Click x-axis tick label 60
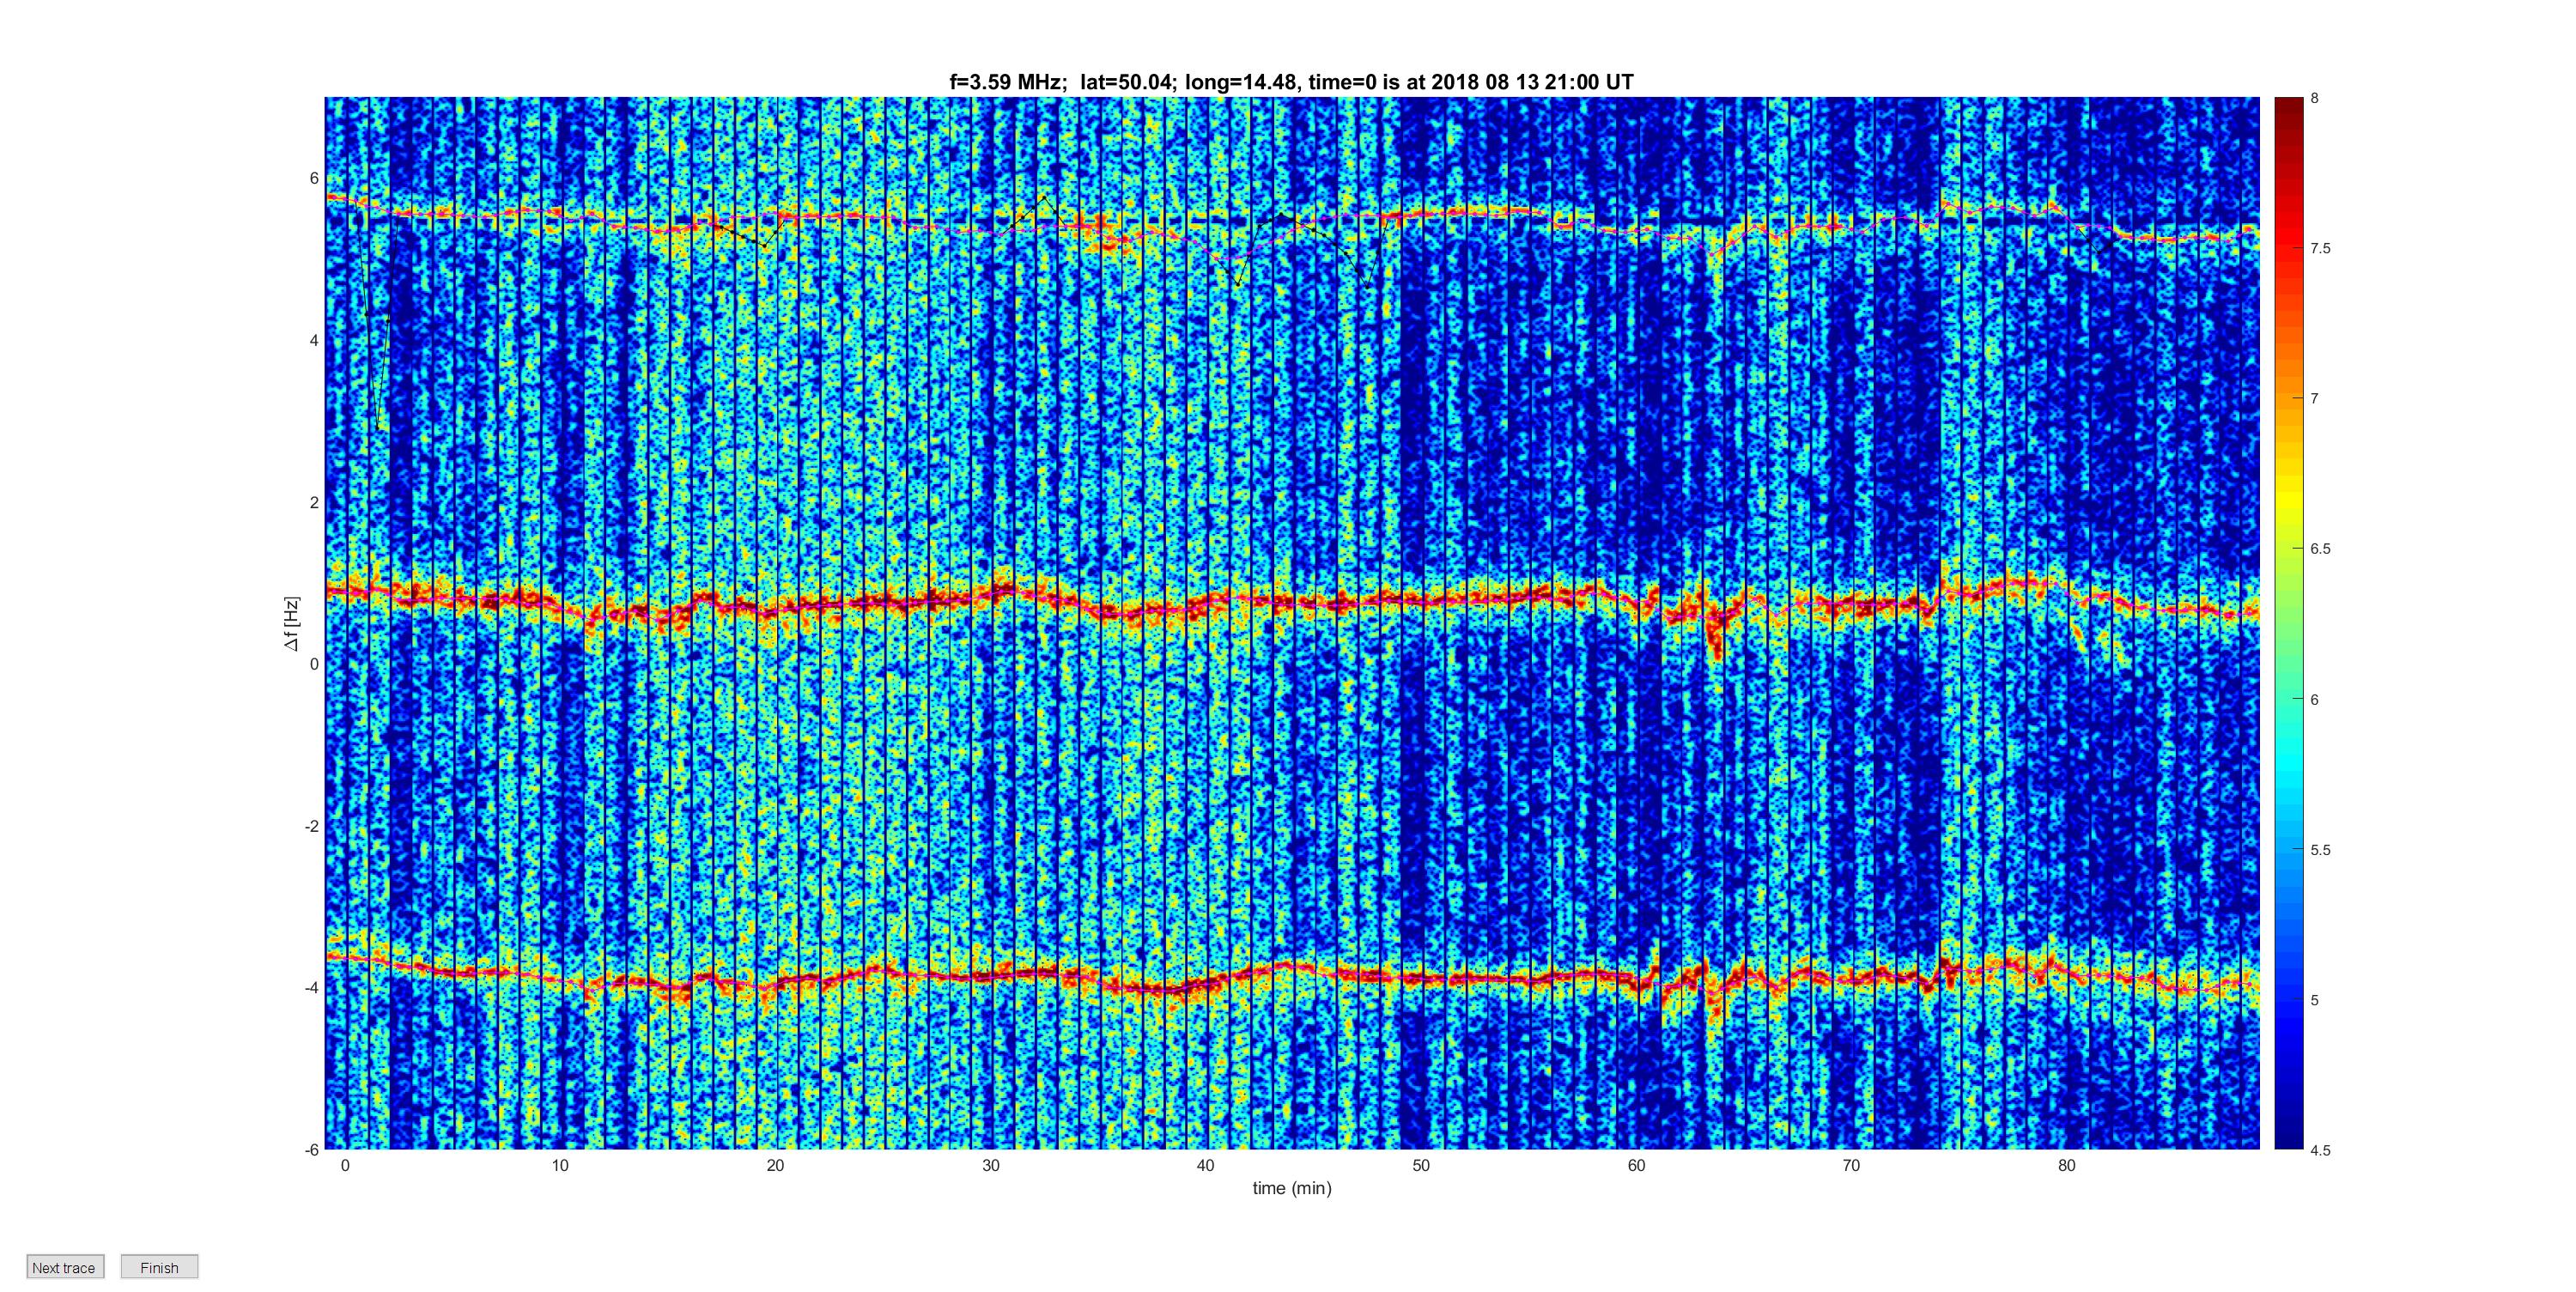 [1636, 1165]
